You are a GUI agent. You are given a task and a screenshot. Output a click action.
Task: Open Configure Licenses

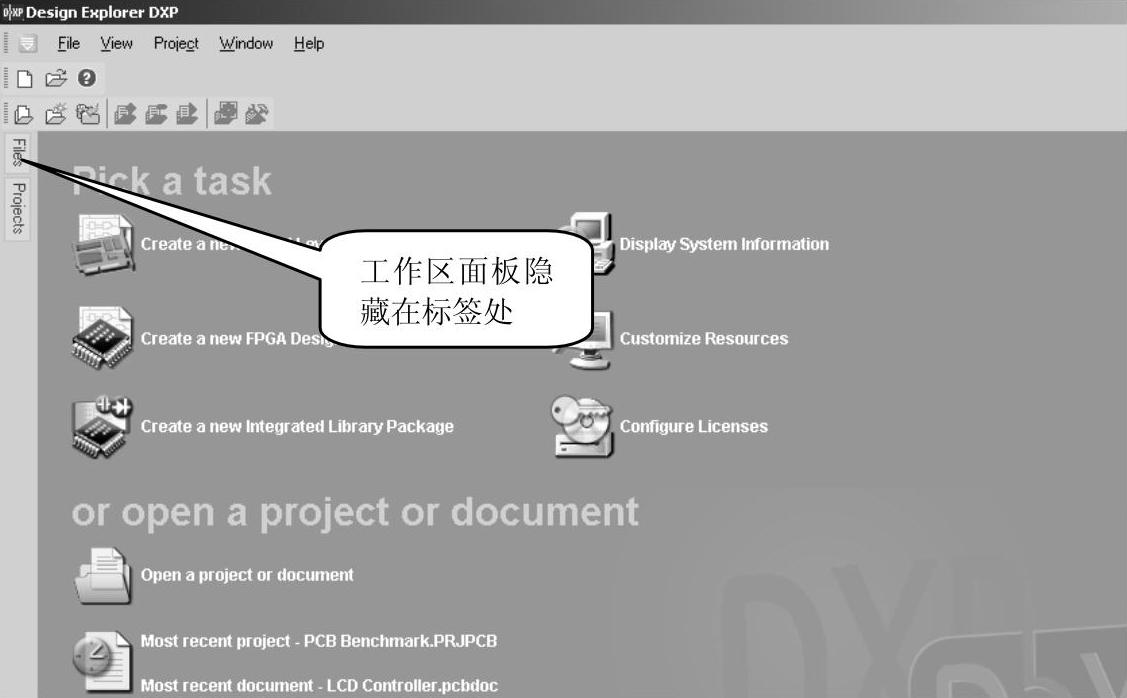pyautogui.click(x=694, y=426)
